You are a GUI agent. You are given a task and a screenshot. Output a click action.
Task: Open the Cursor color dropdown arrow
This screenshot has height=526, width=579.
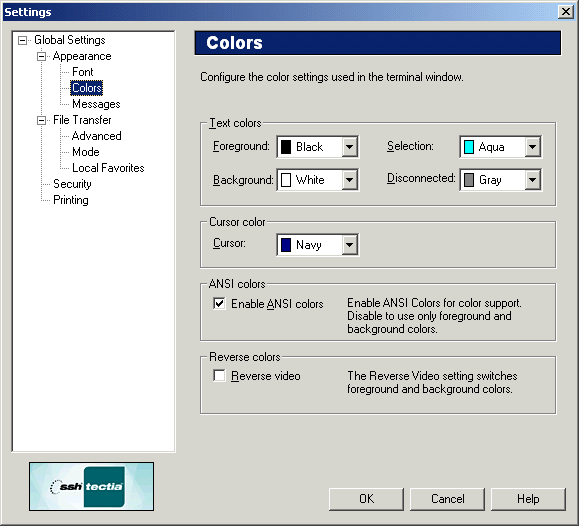349,245
